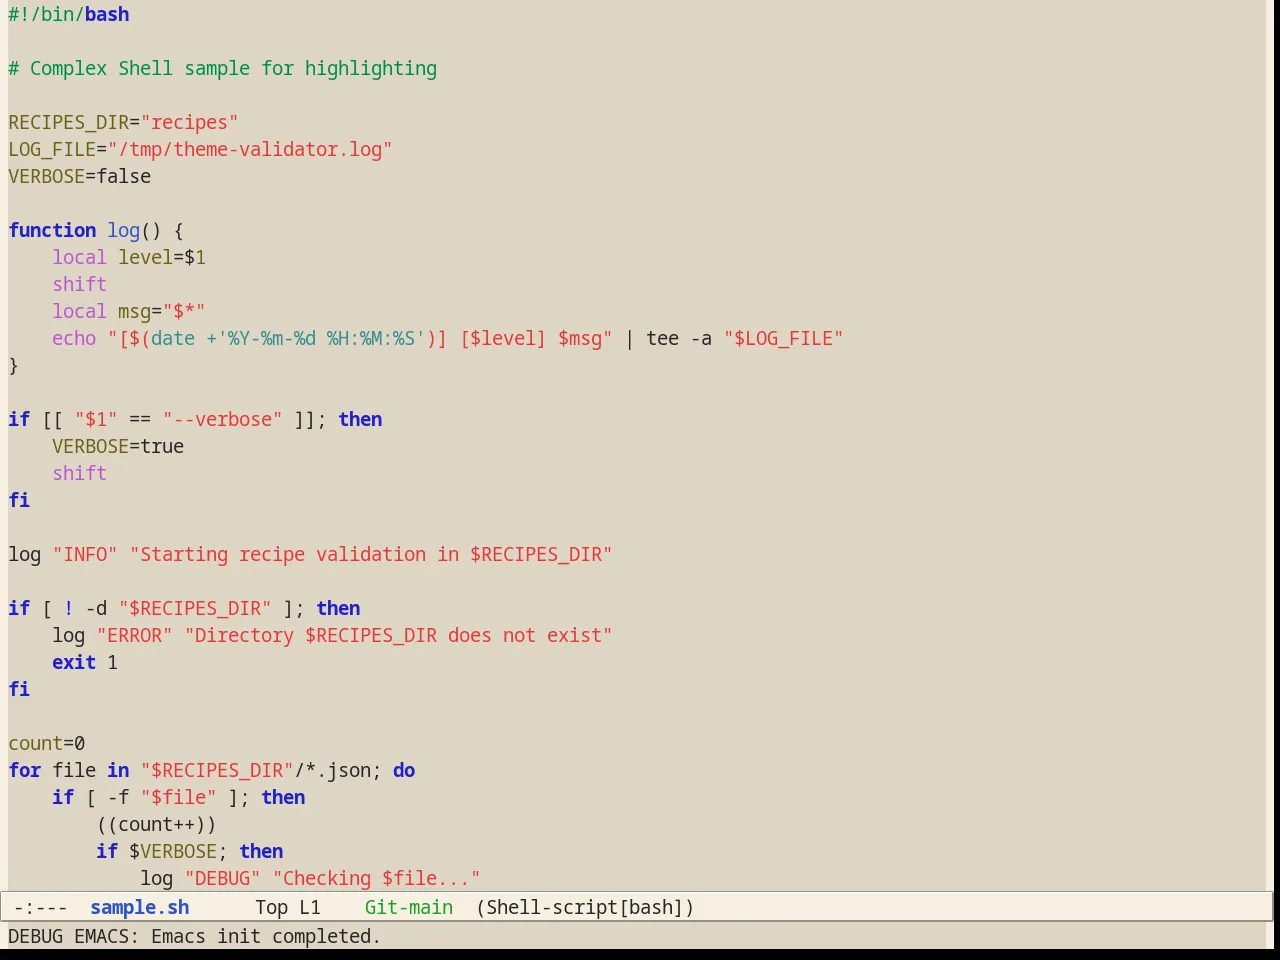Click the 'for' keyword of the file loop
This screenshot has height=960, width=1280.
click(x=25, y=770)
